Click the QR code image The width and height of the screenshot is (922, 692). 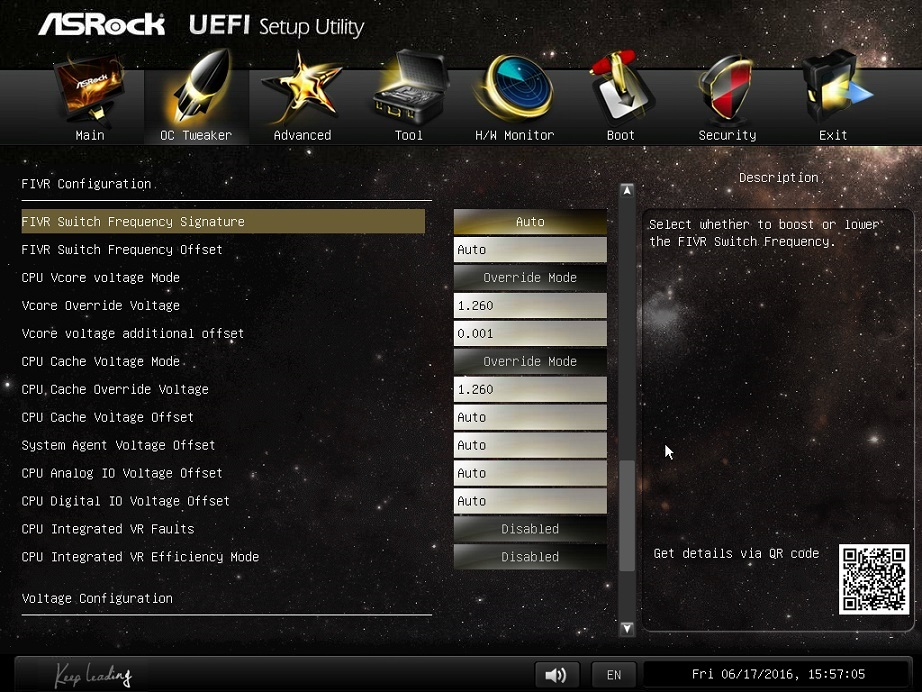(874, 579)
